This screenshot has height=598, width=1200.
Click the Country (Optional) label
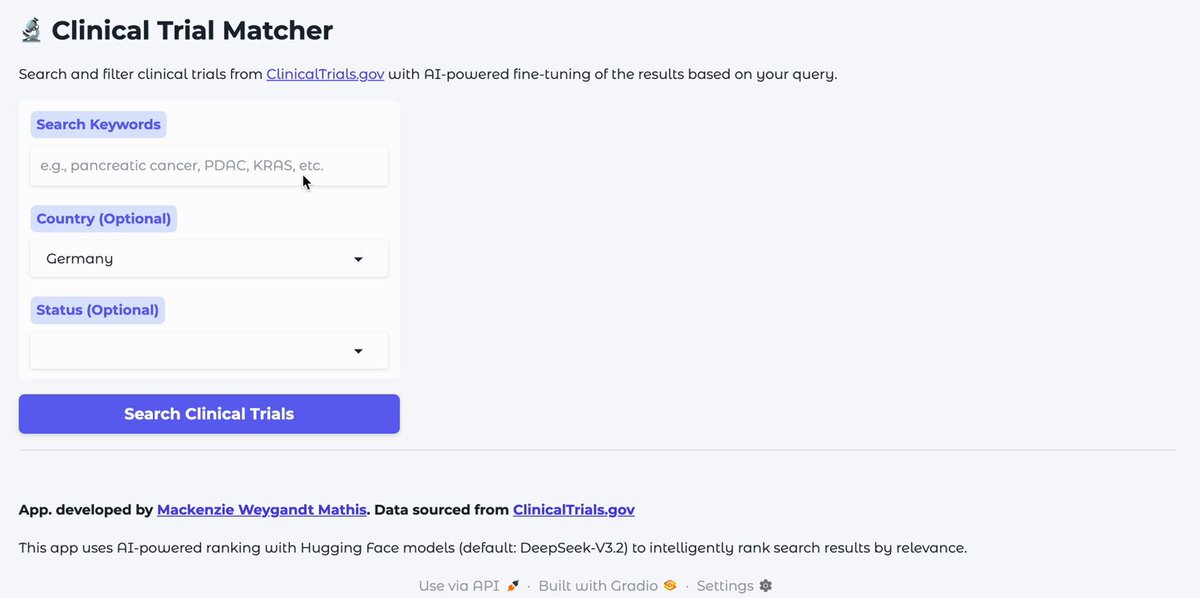tap(104, 219)
